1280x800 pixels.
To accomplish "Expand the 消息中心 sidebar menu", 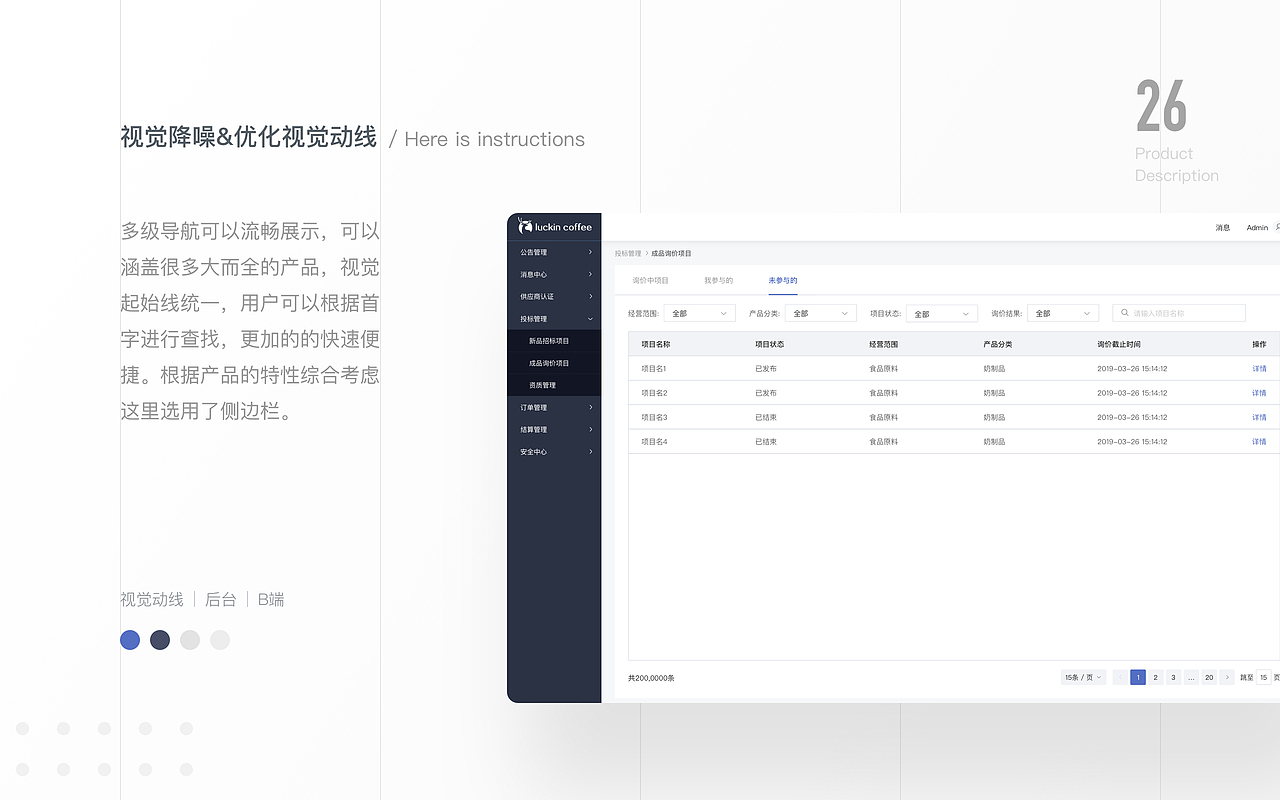I will [554, 274].
